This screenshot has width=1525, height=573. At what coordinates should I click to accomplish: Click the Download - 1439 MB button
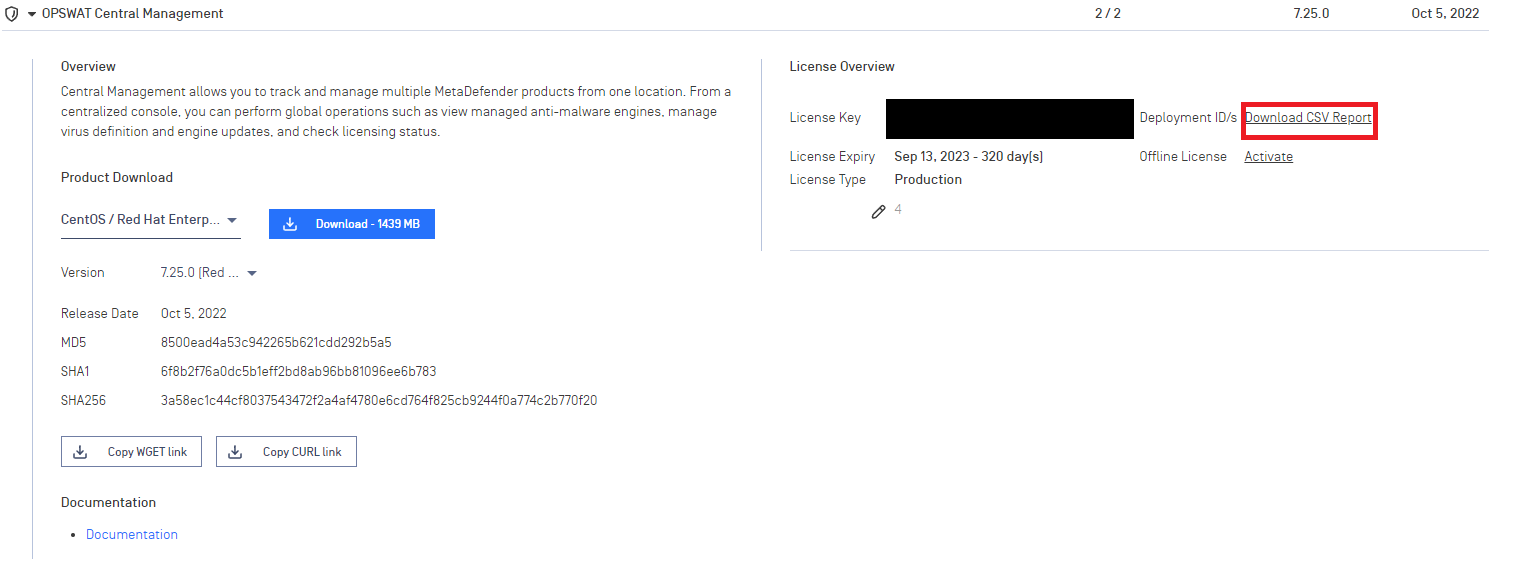click(x=352, y=224)
